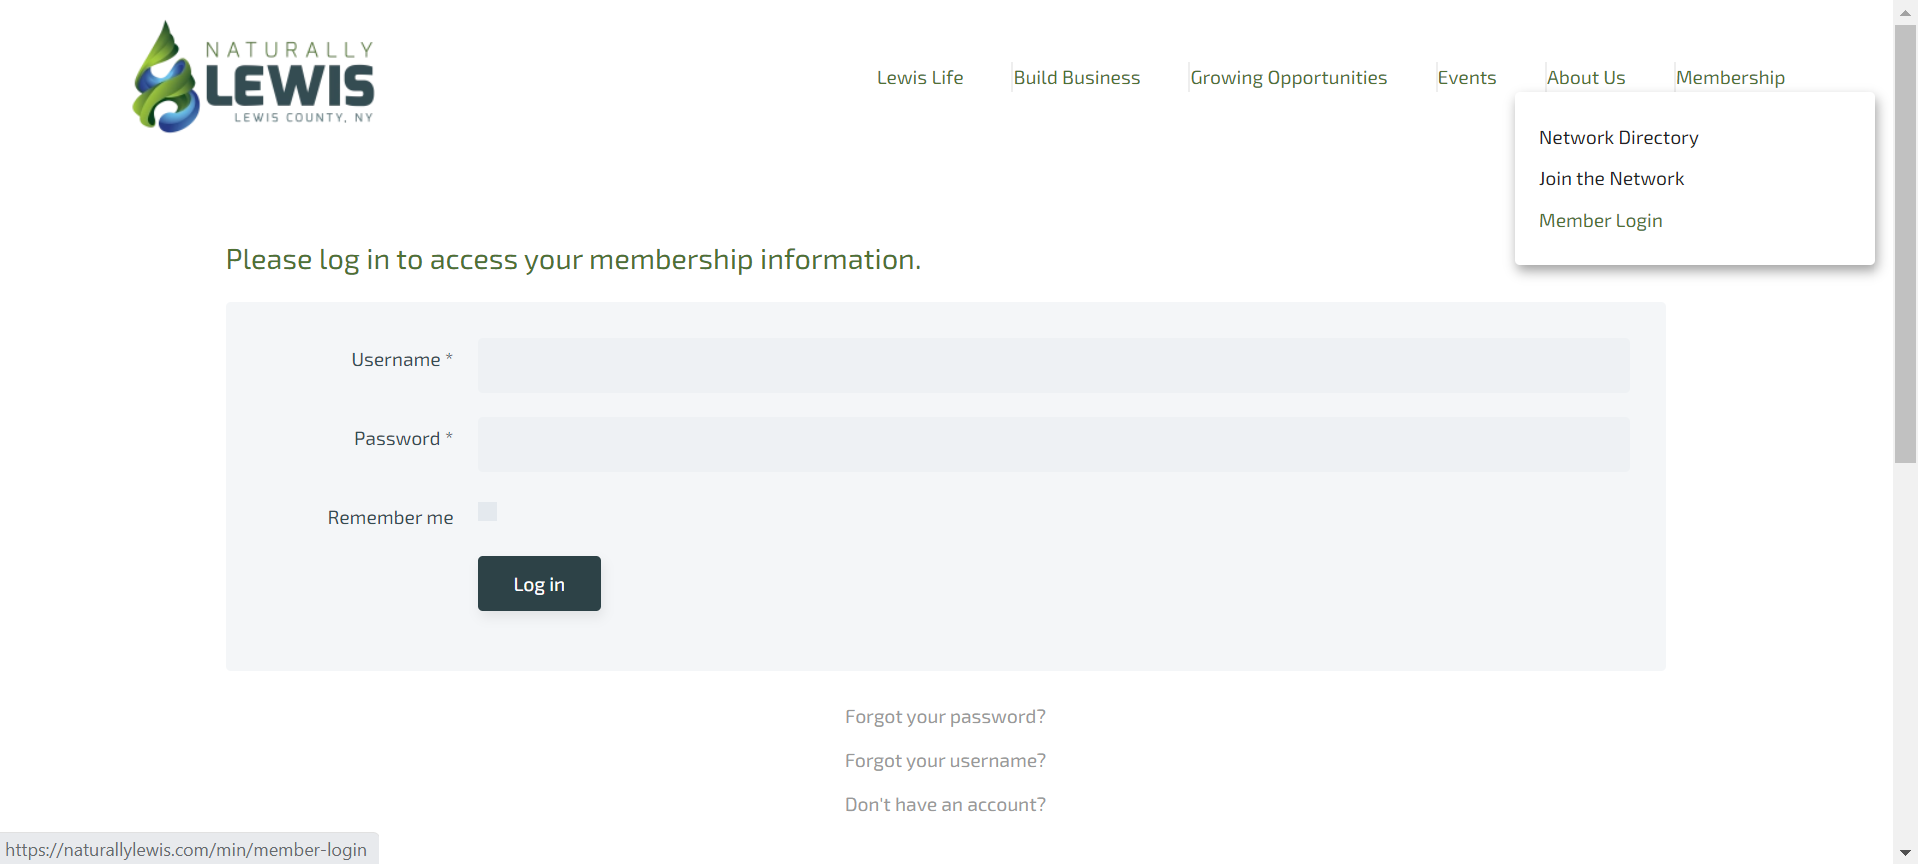This screenshot has height=864, width=1918.
Task: Expand the Build Business menu
Action: pos(1077,78)
